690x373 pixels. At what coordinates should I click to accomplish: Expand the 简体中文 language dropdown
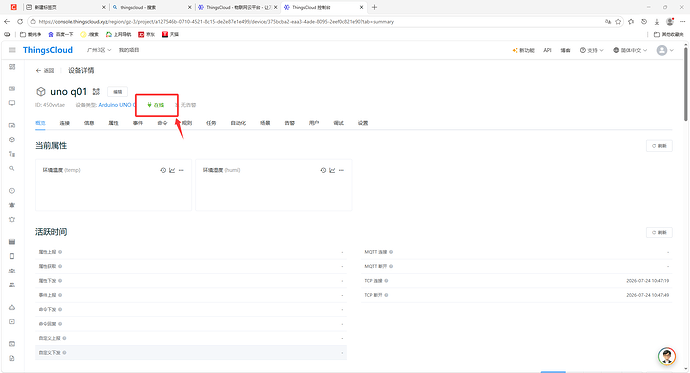[x=630, y=51]
